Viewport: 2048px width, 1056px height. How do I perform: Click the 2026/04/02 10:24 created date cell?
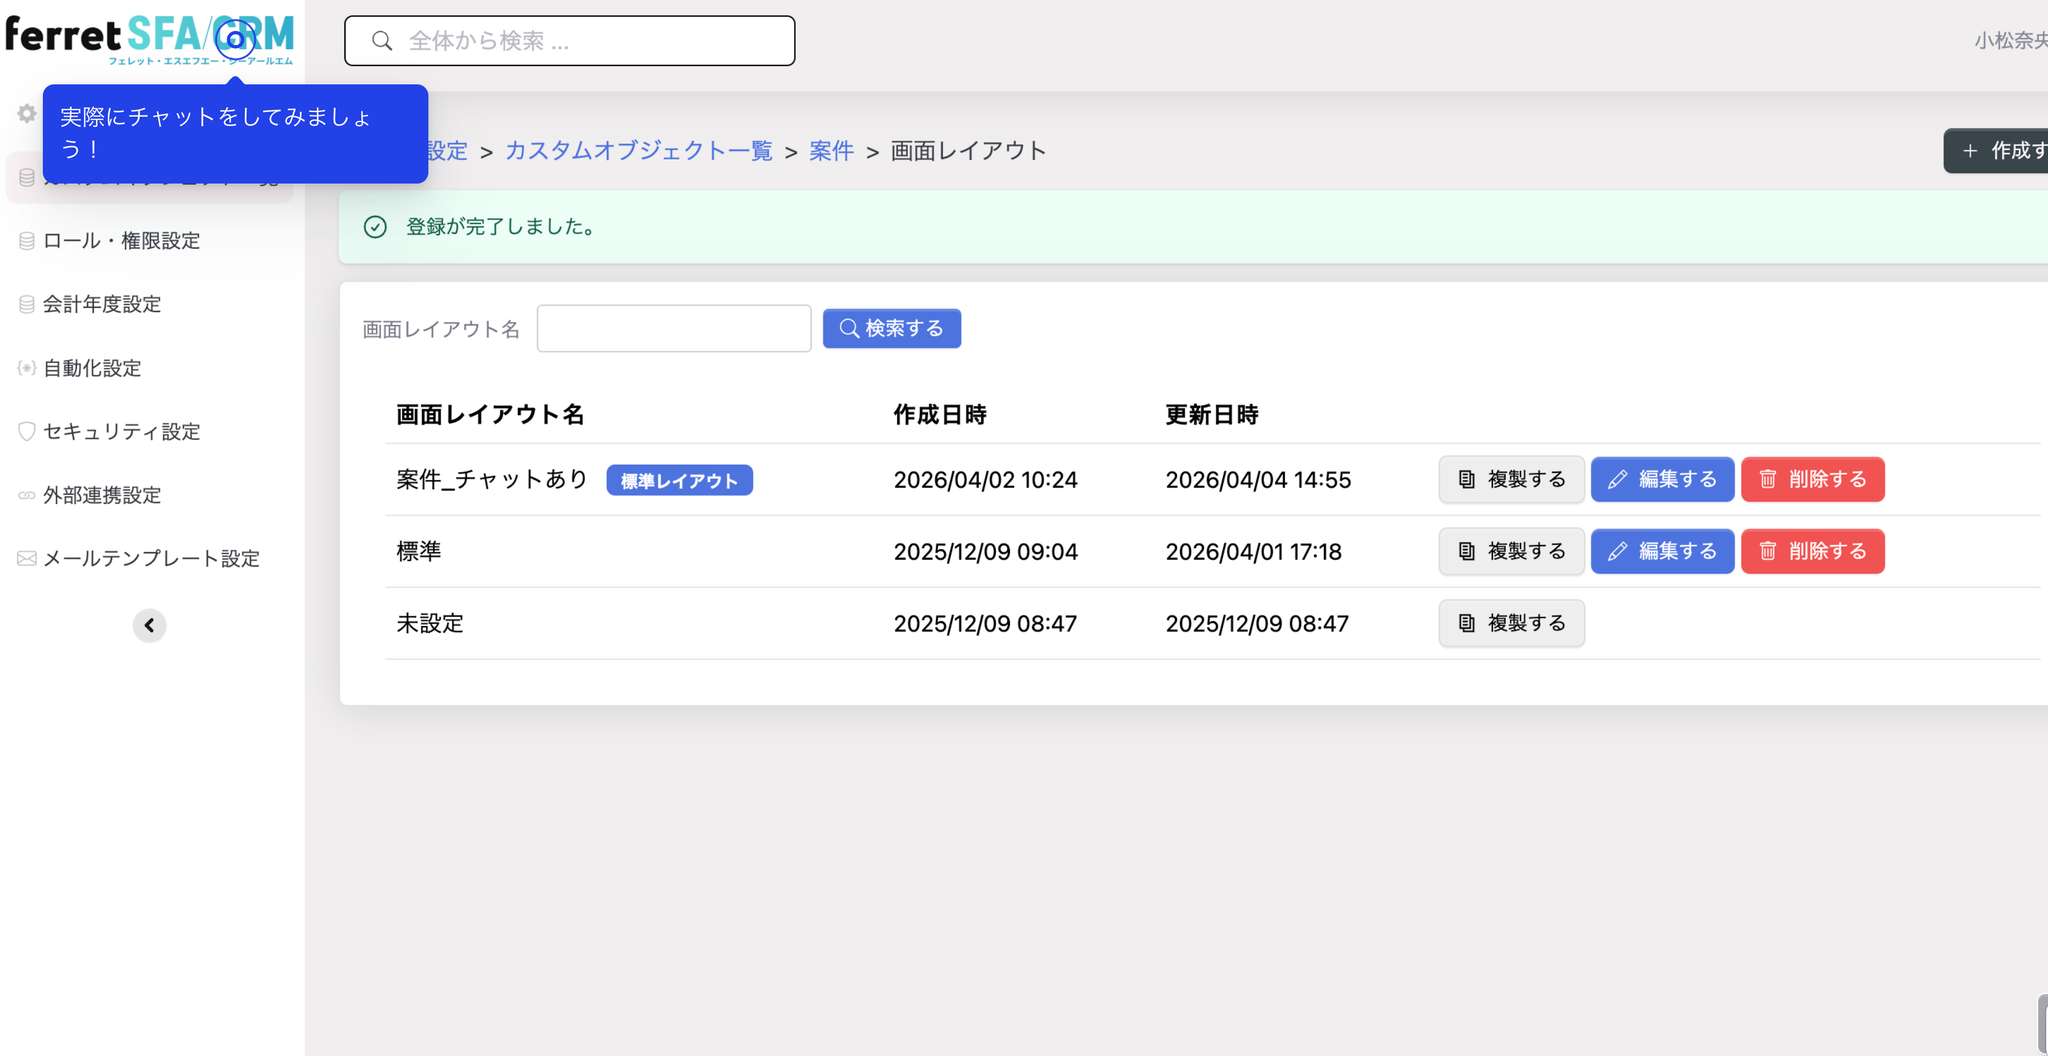(986, 480)
